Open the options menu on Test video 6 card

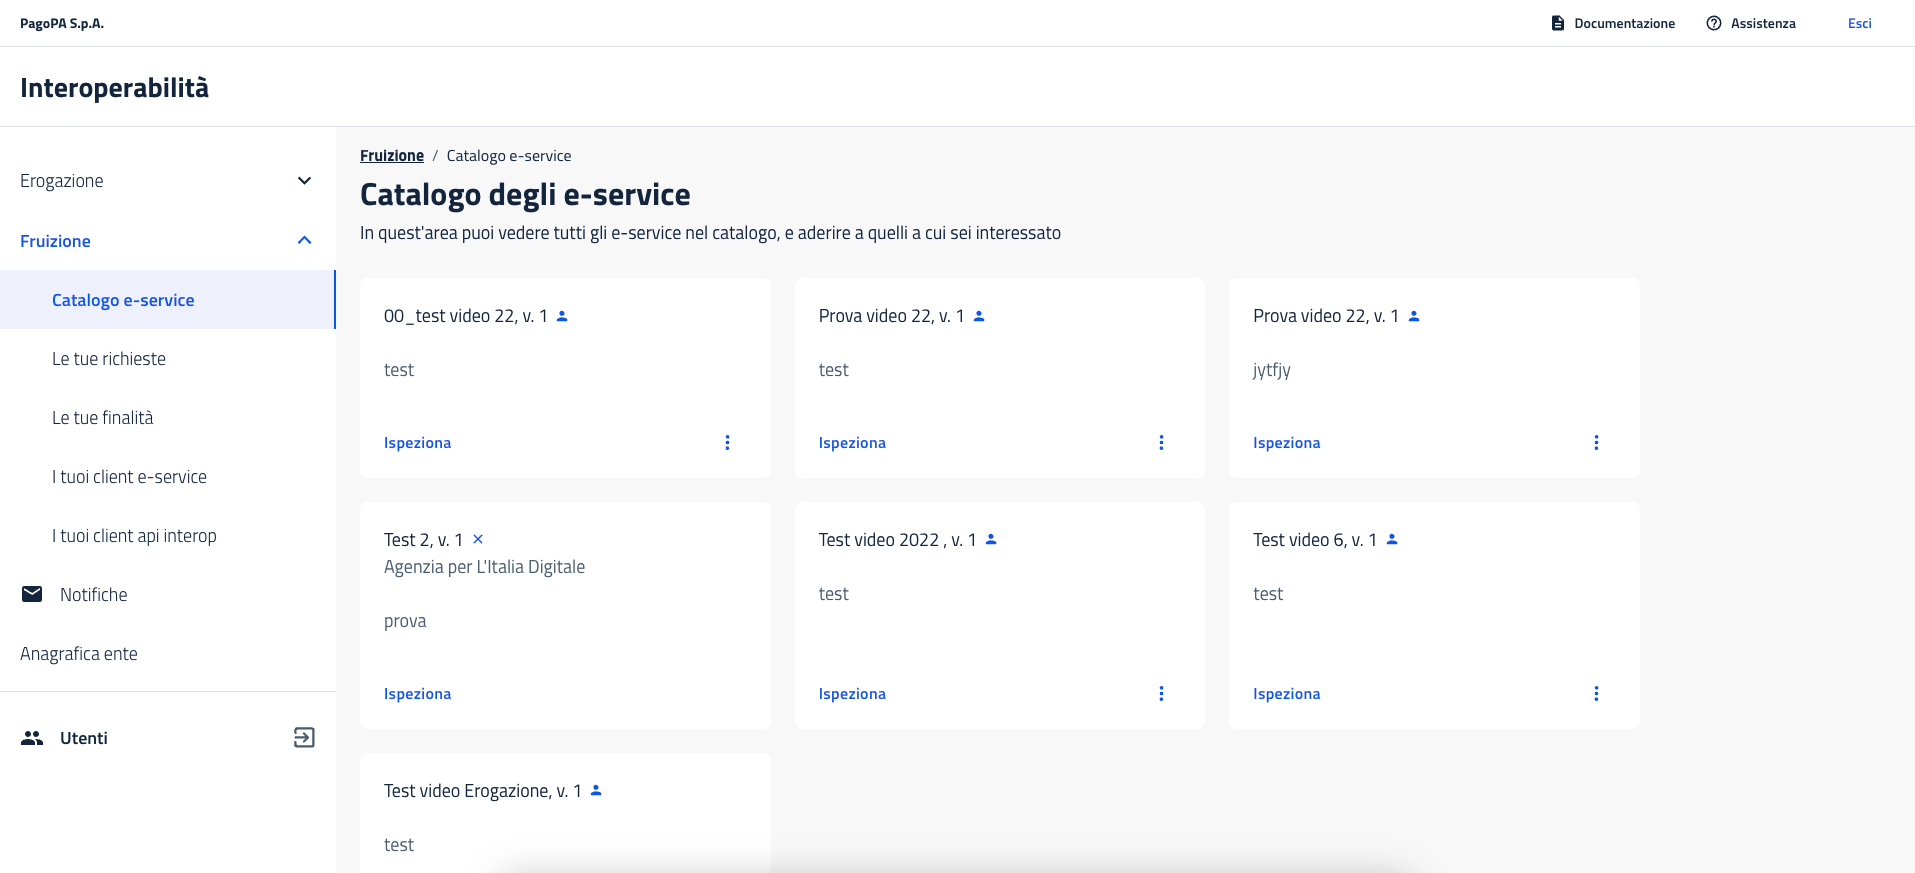(x=1596, y=693)
